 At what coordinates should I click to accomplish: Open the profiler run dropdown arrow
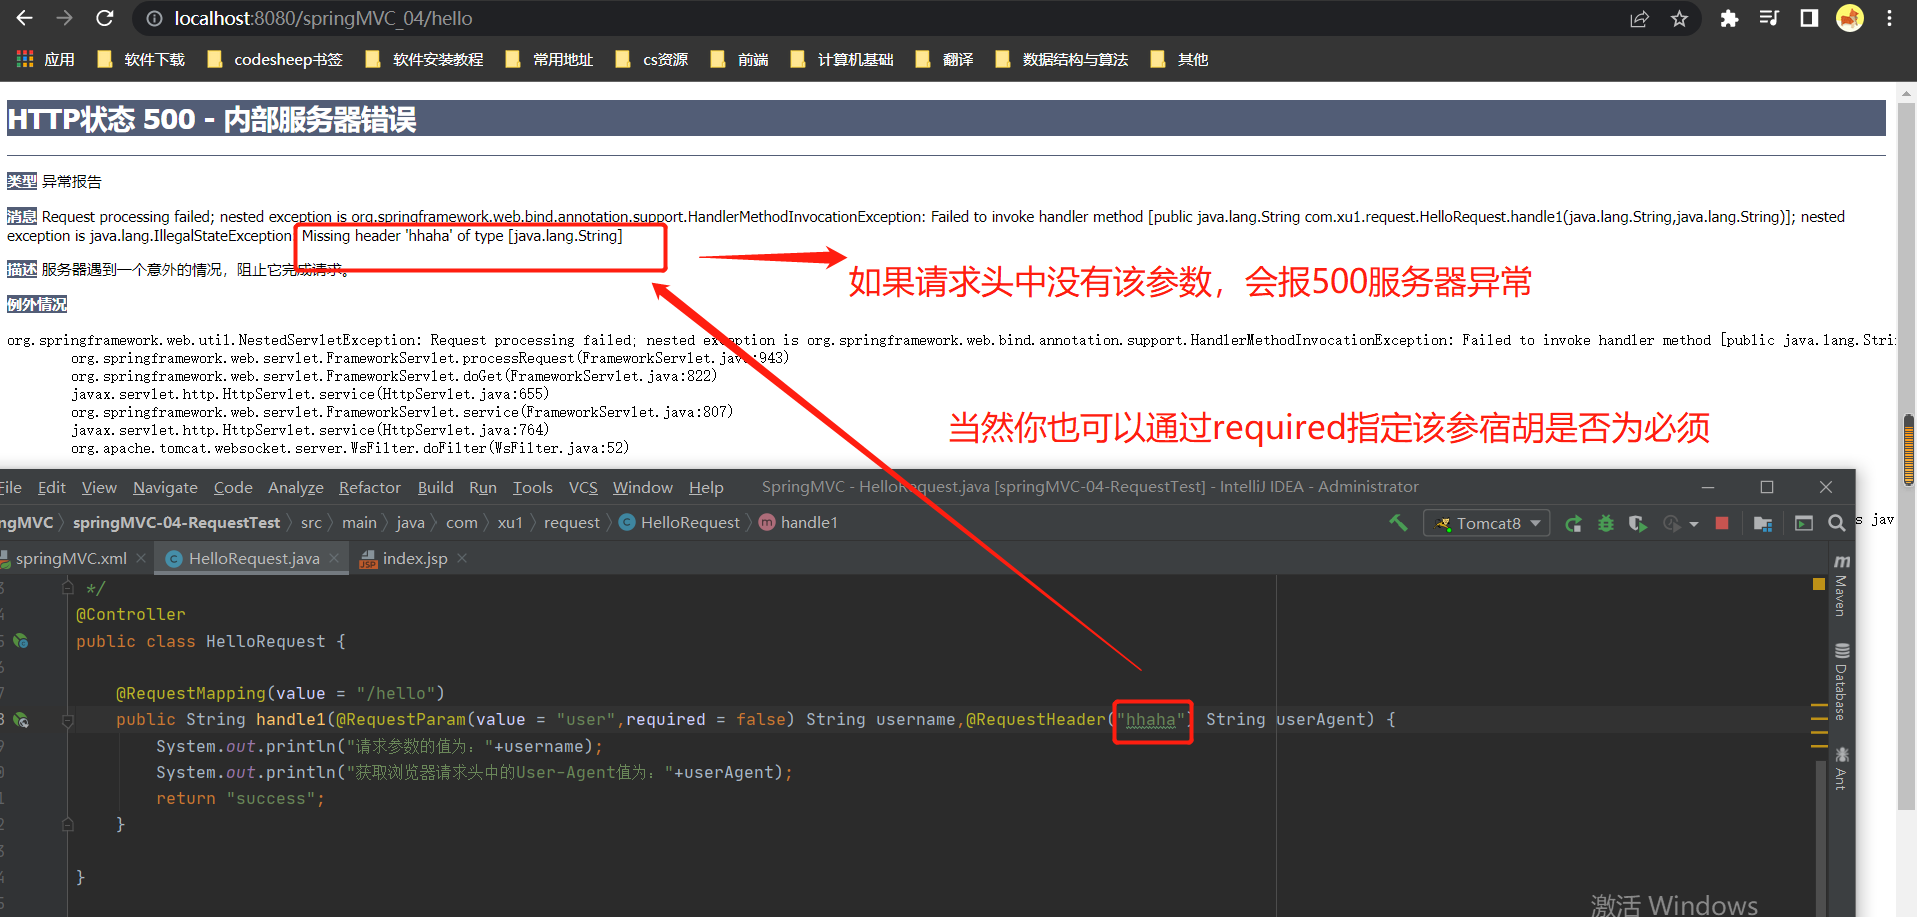click(x=1694, y=524)
